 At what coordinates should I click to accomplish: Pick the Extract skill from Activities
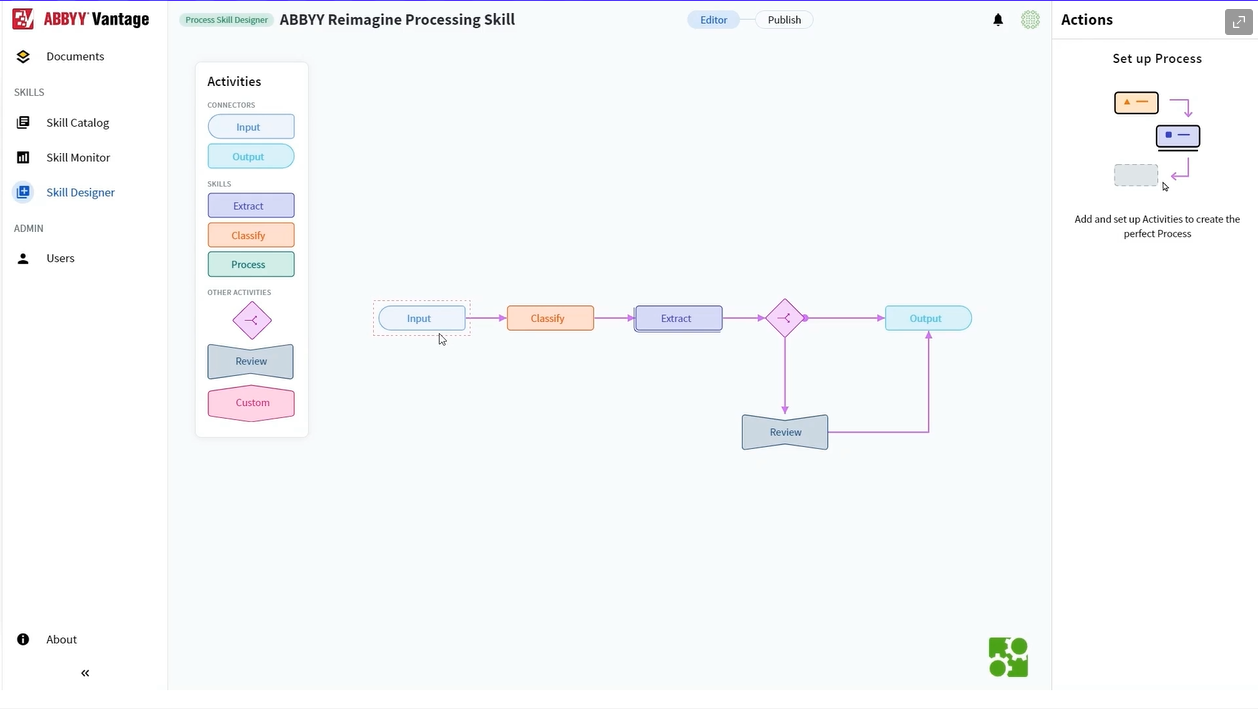tap(251, 206)
